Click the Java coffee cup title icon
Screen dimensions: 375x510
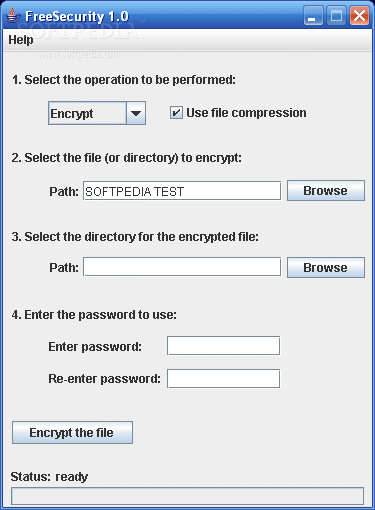pyautogui.click(x=13, y=16)
